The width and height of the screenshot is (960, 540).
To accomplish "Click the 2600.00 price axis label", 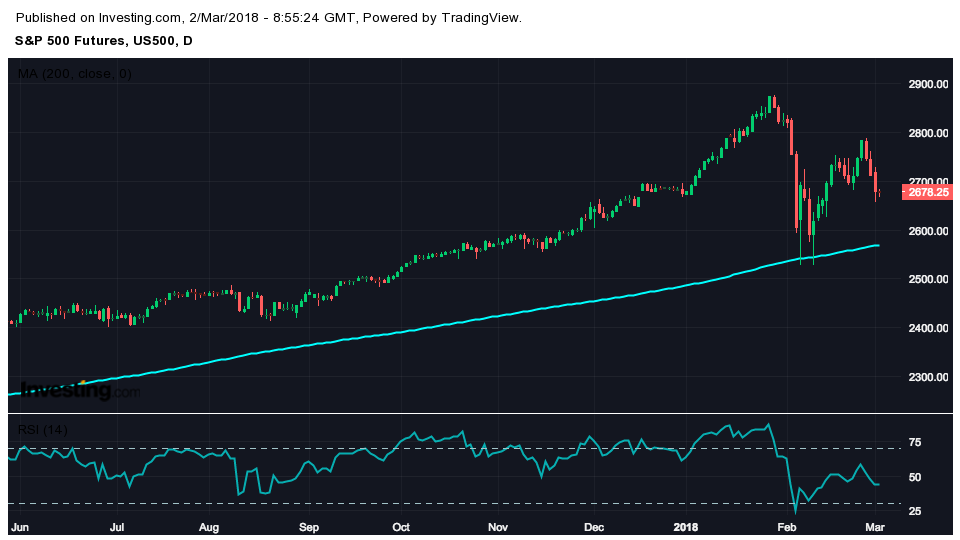I will pyautogui.click(x=928, y=231).
